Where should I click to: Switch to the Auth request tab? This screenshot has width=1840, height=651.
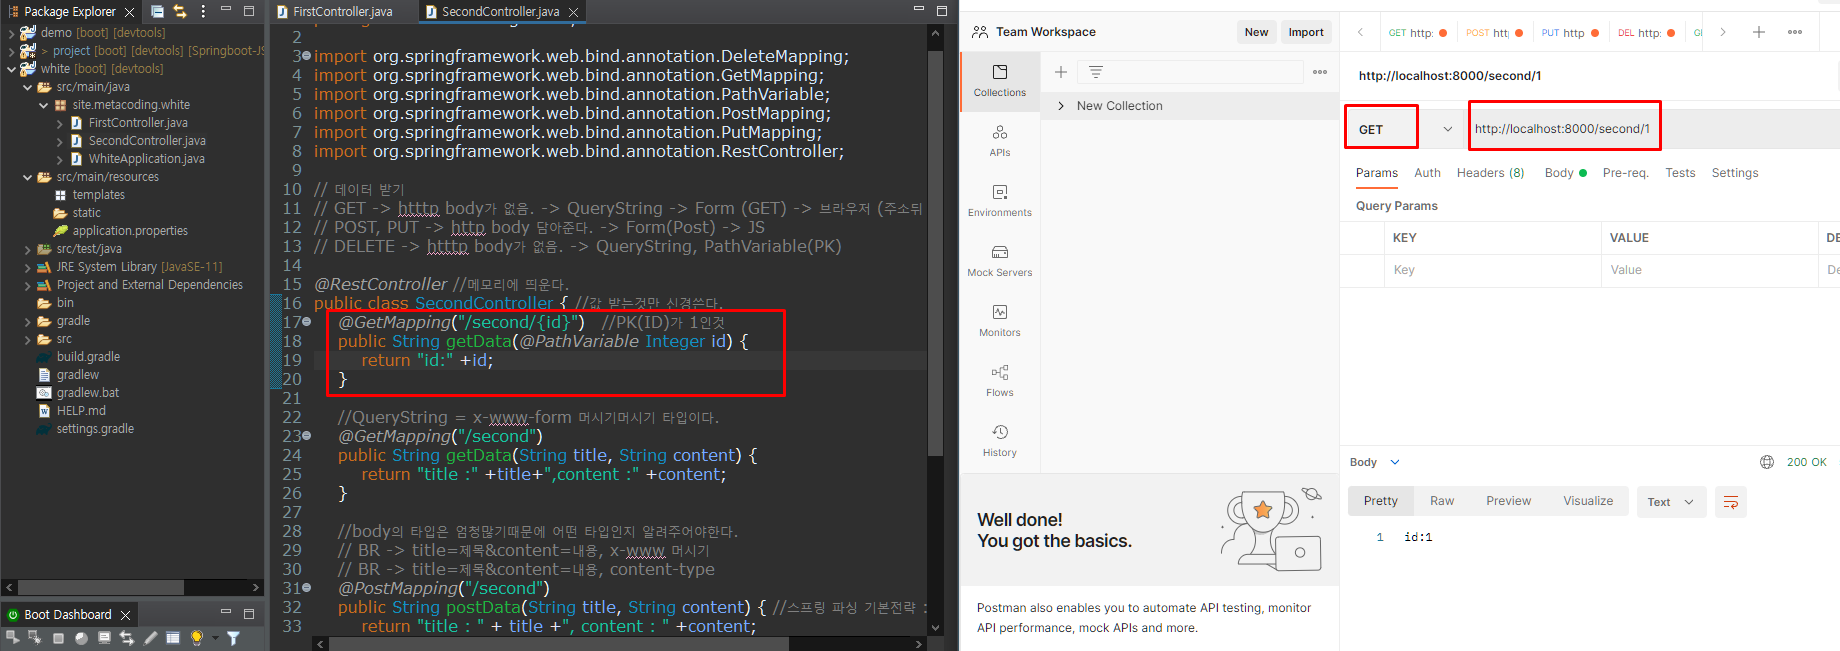tap(1427, 173)
